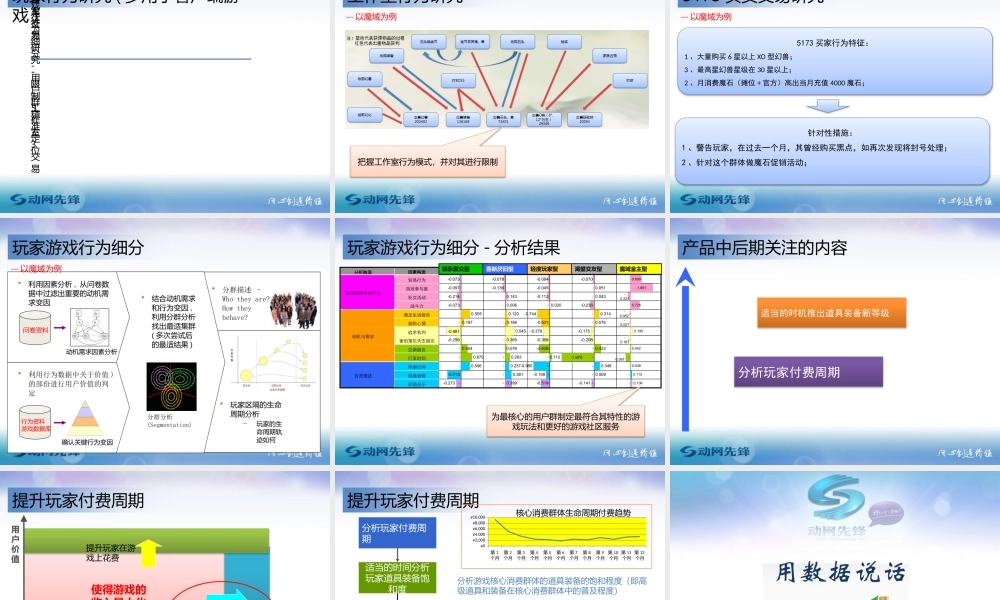The image size is (1000, 600).
Task: Click the text about 分析游戏核心消费群体的道具装备
Action: (552, 586)
